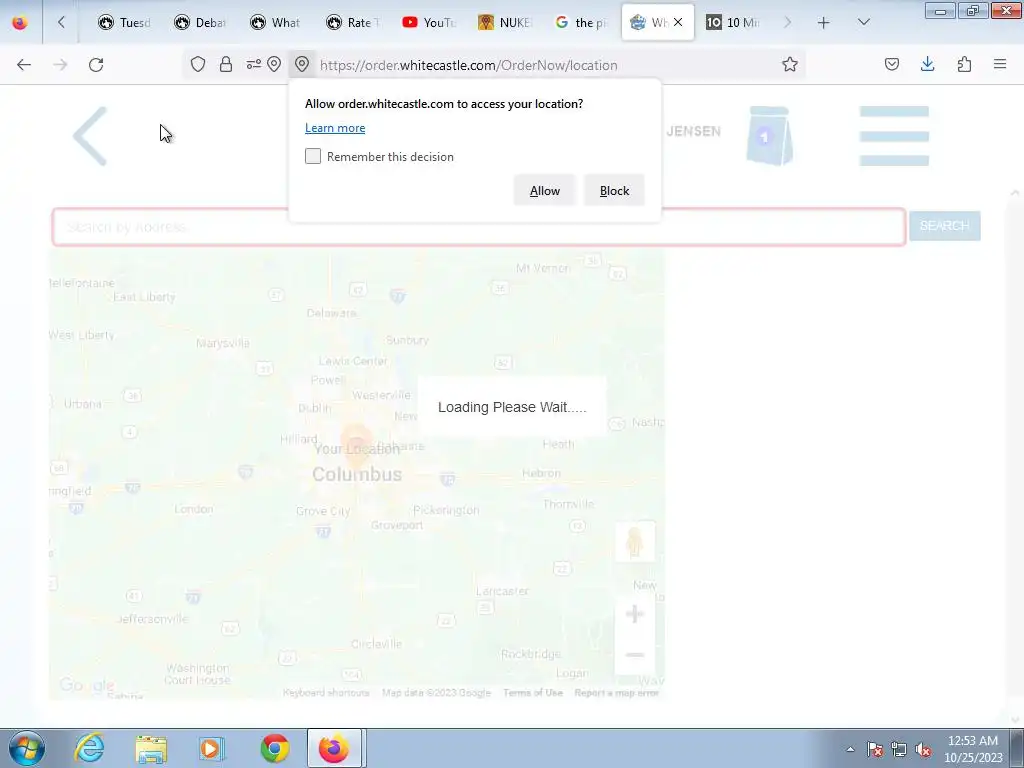
Task: Open Firefox View icon in tab bar
Action: click(x=20, y=22)
